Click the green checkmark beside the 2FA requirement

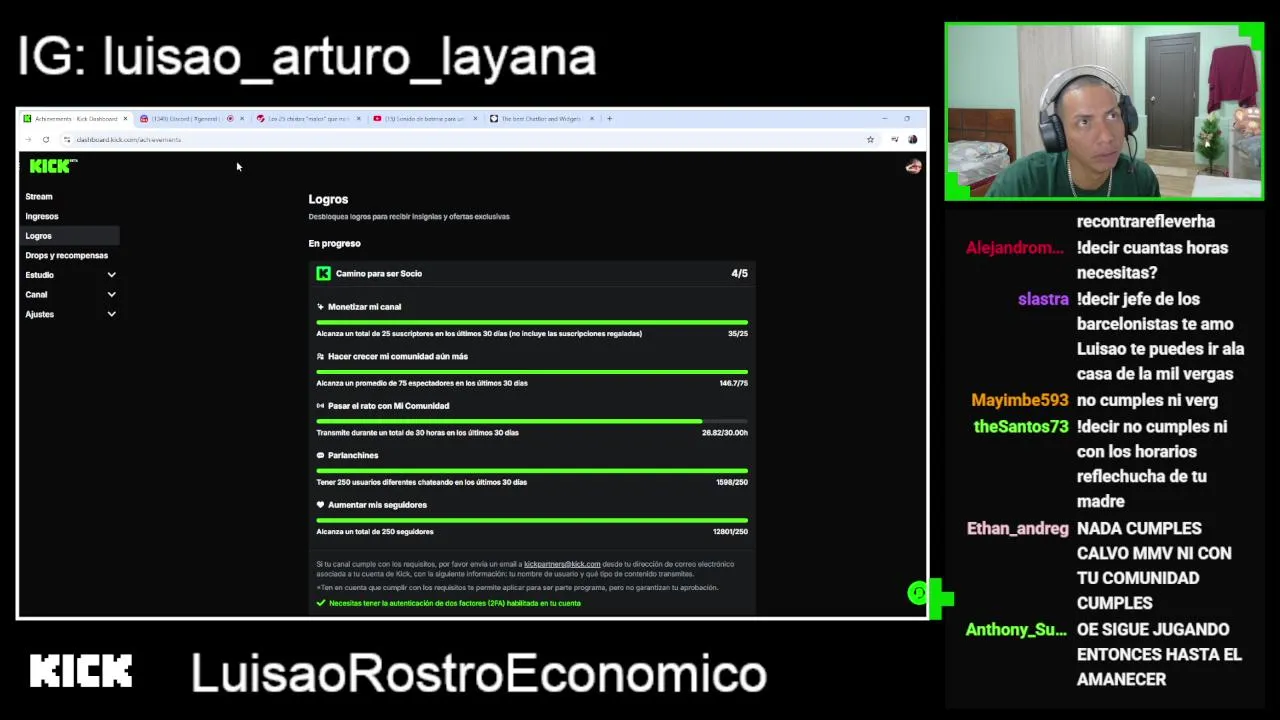pyautogui.click(x=321, y=603)
